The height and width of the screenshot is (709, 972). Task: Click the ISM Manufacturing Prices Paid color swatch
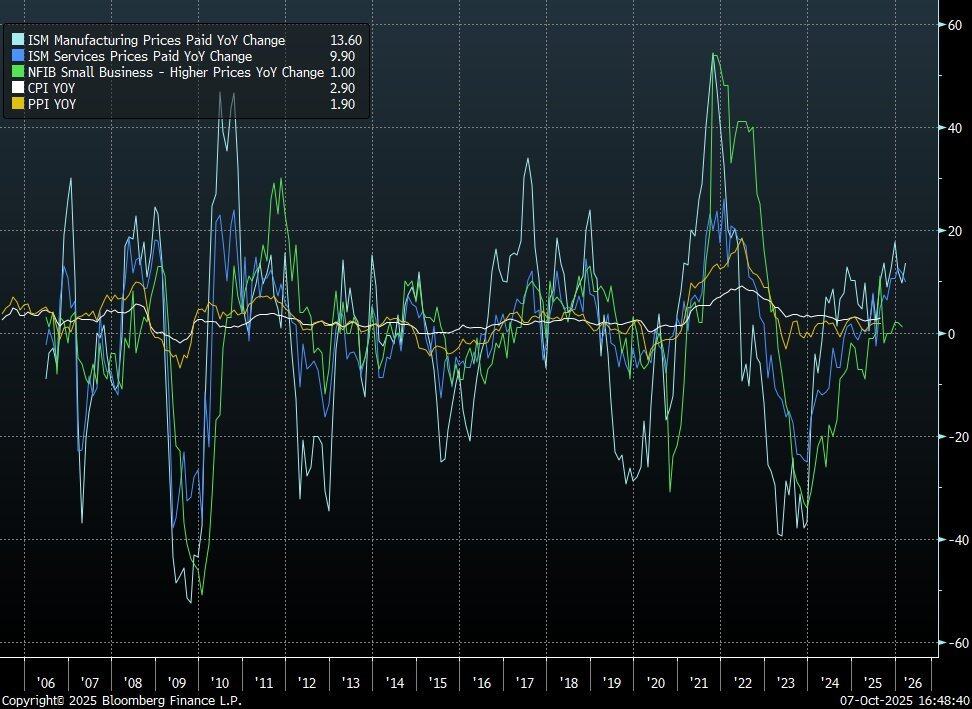(x=17, y=40)
